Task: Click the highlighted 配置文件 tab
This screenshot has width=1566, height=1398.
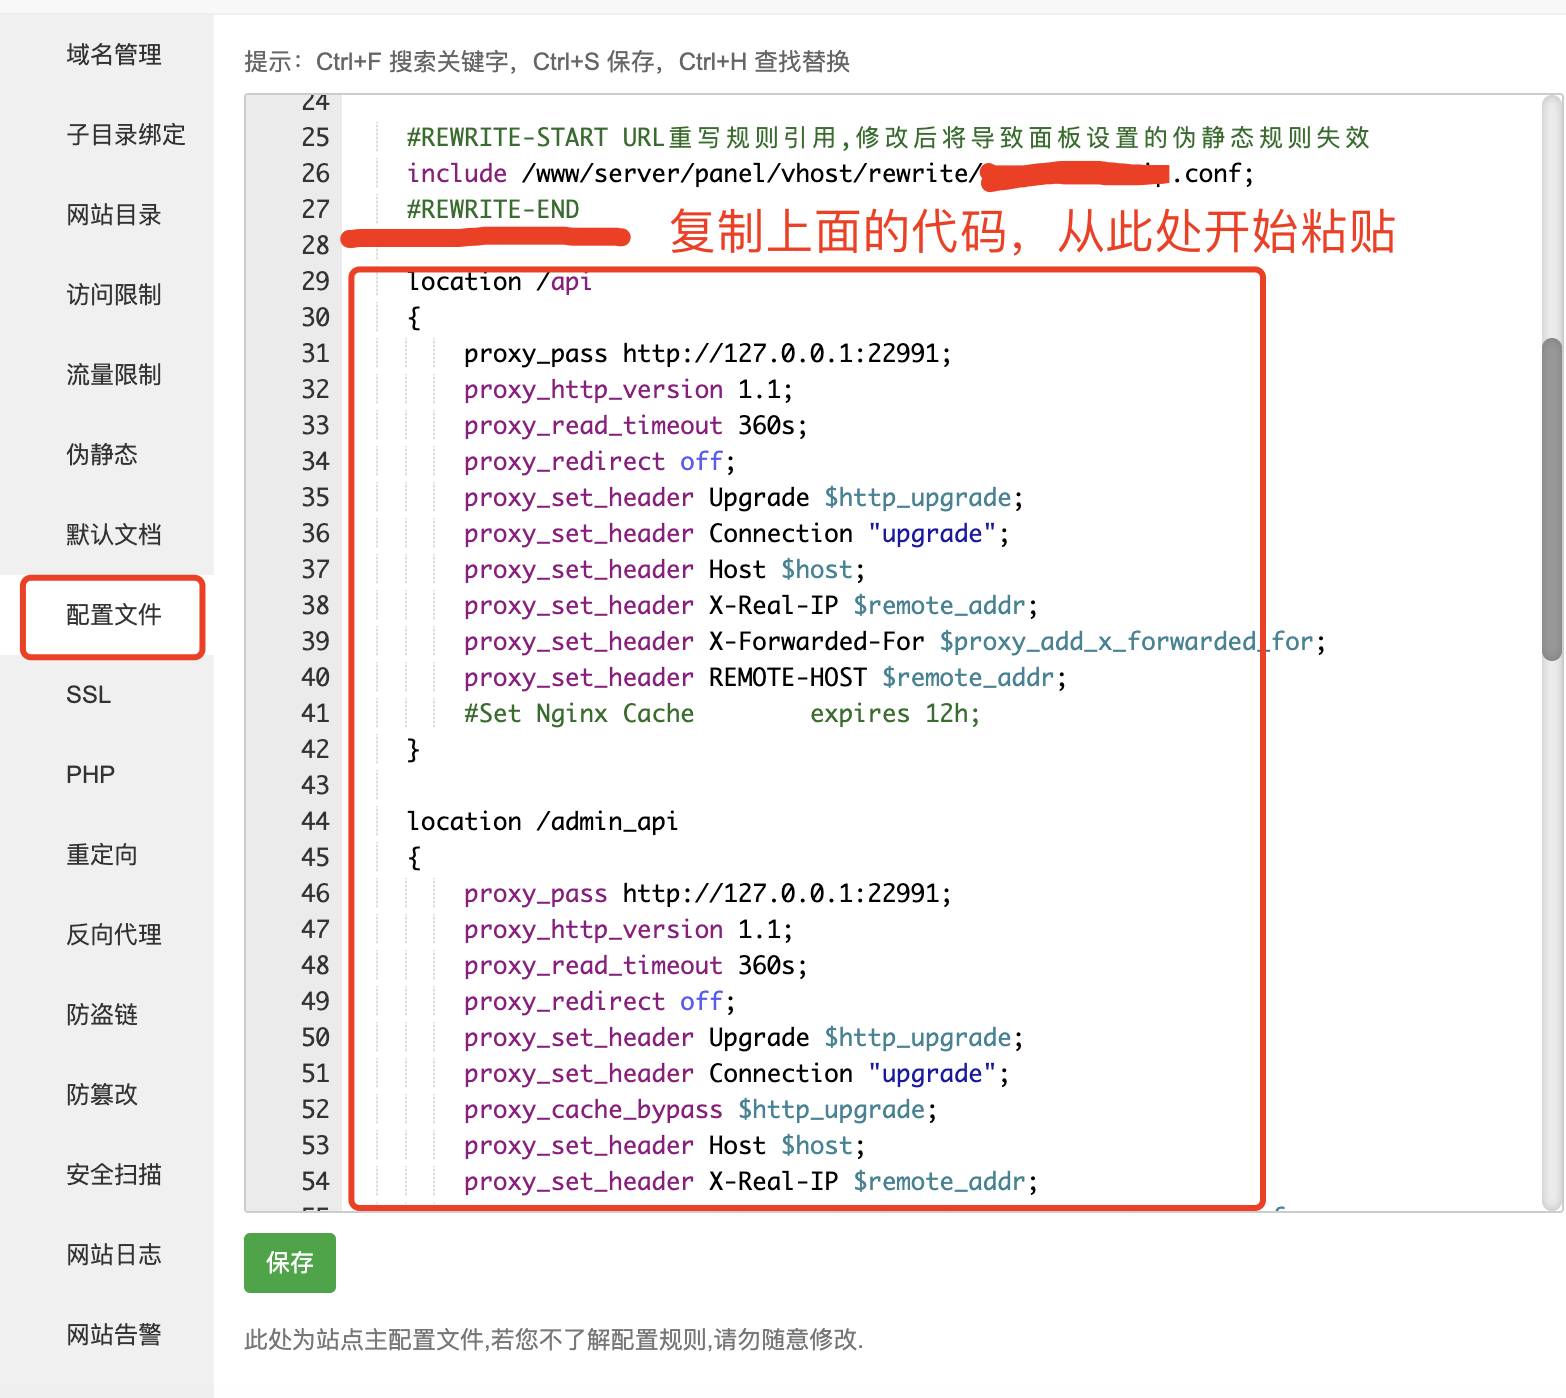Action: (113, 615)
